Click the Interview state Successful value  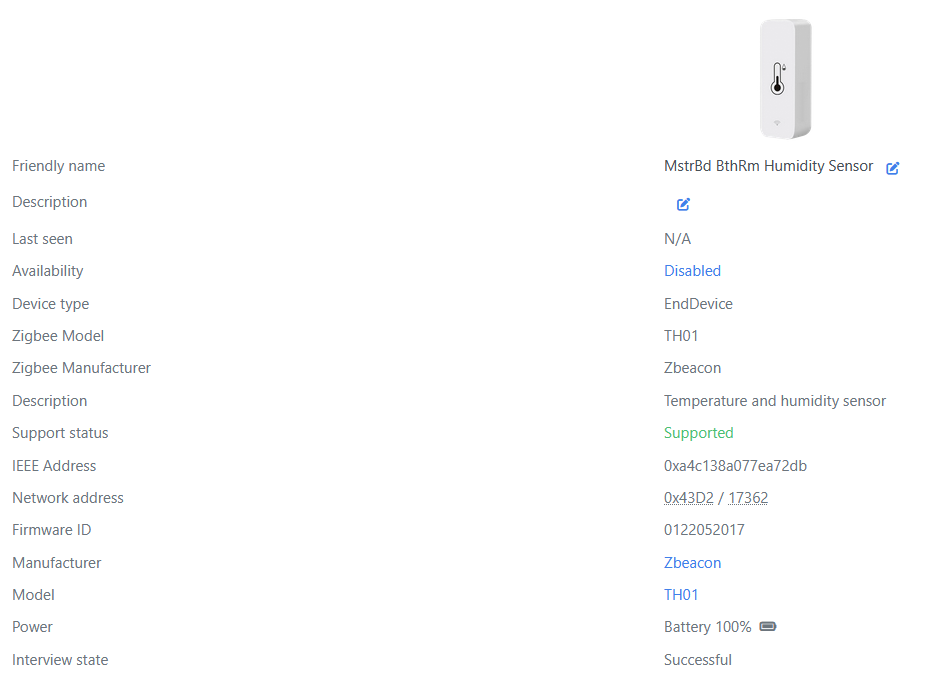click(x=697, y=660)
